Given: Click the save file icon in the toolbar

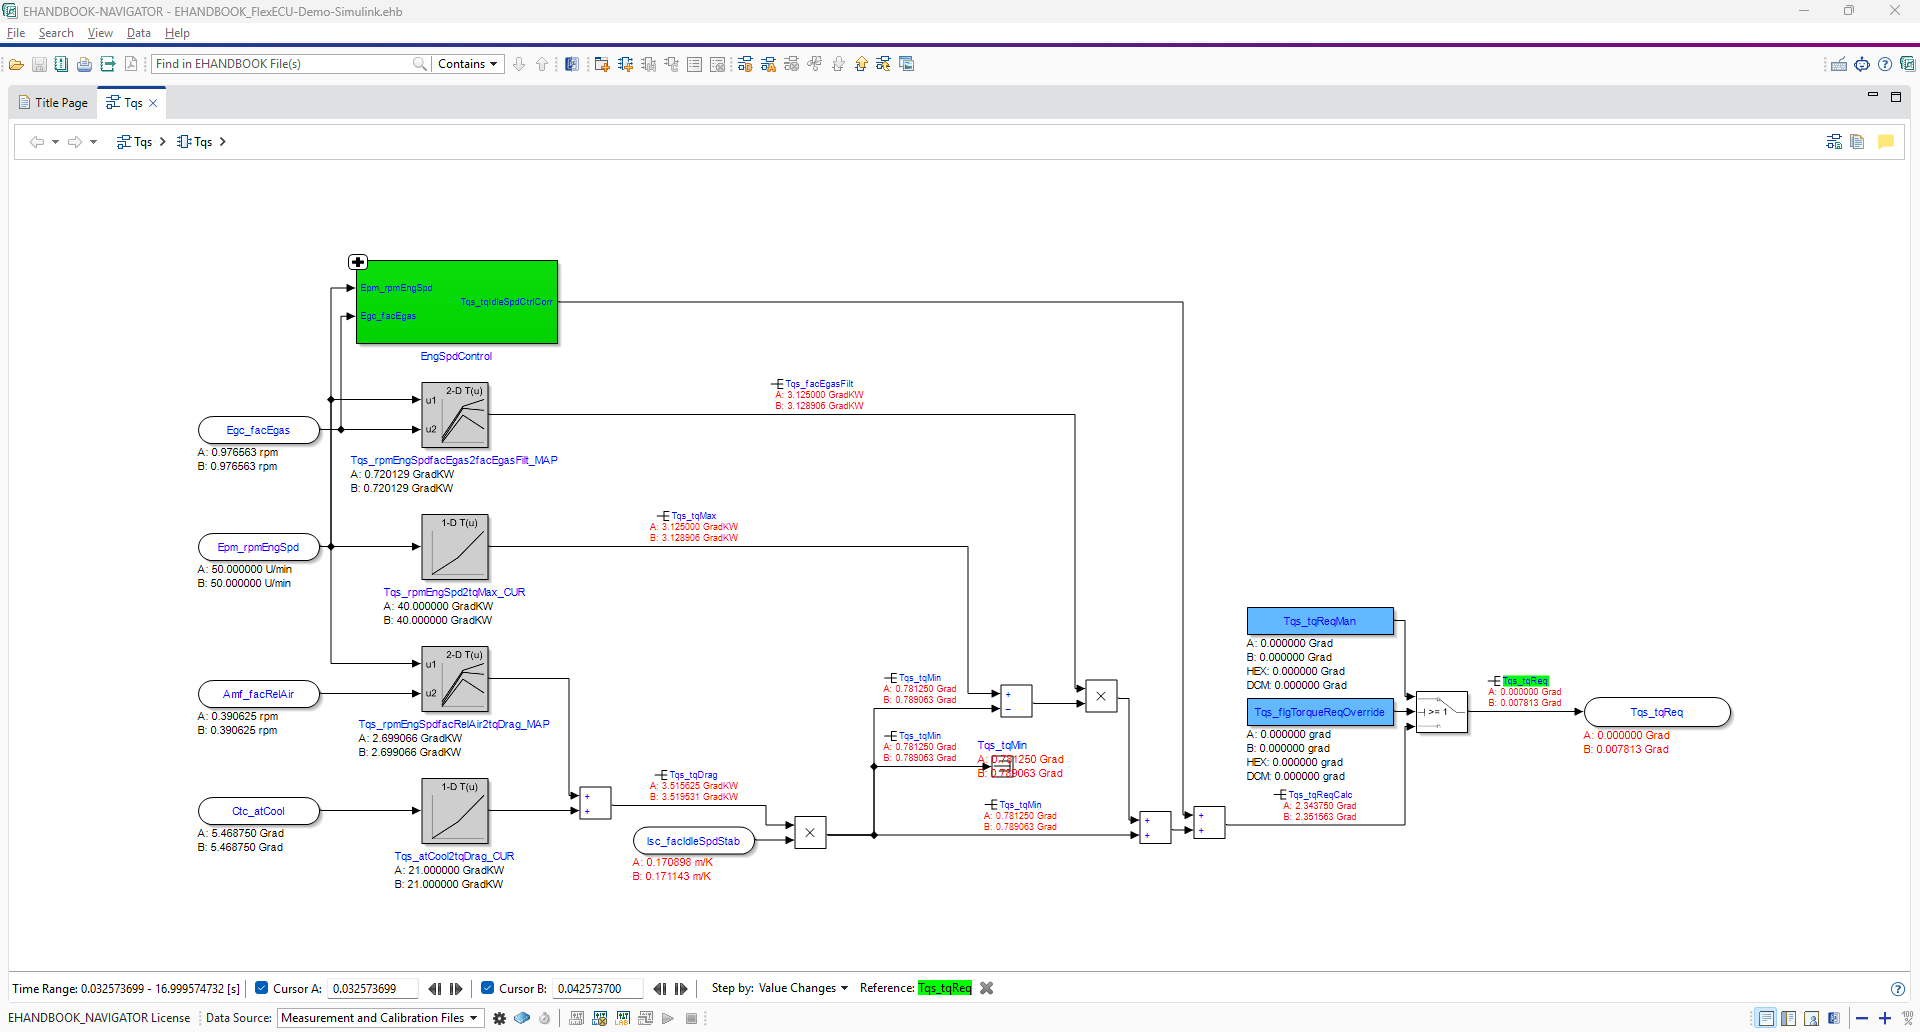Looking at the screenshot, I should [39, 63].
